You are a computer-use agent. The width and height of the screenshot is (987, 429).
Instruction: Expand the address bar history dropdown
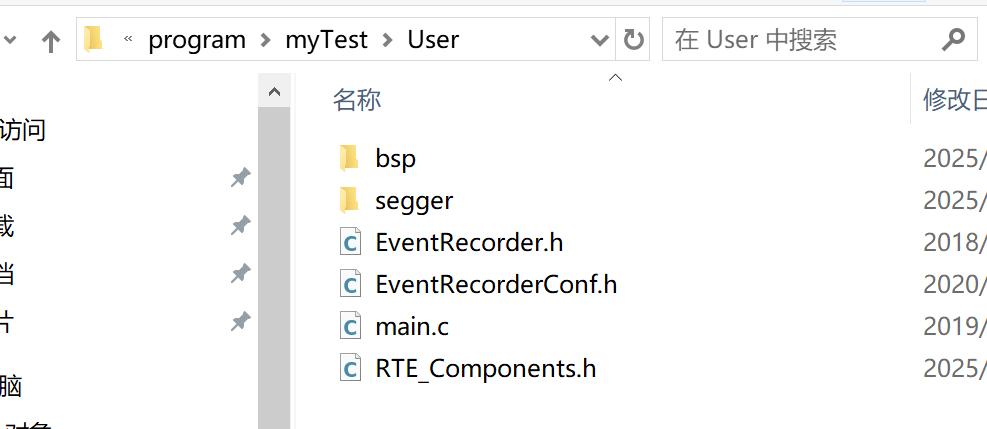click(600, 40)
